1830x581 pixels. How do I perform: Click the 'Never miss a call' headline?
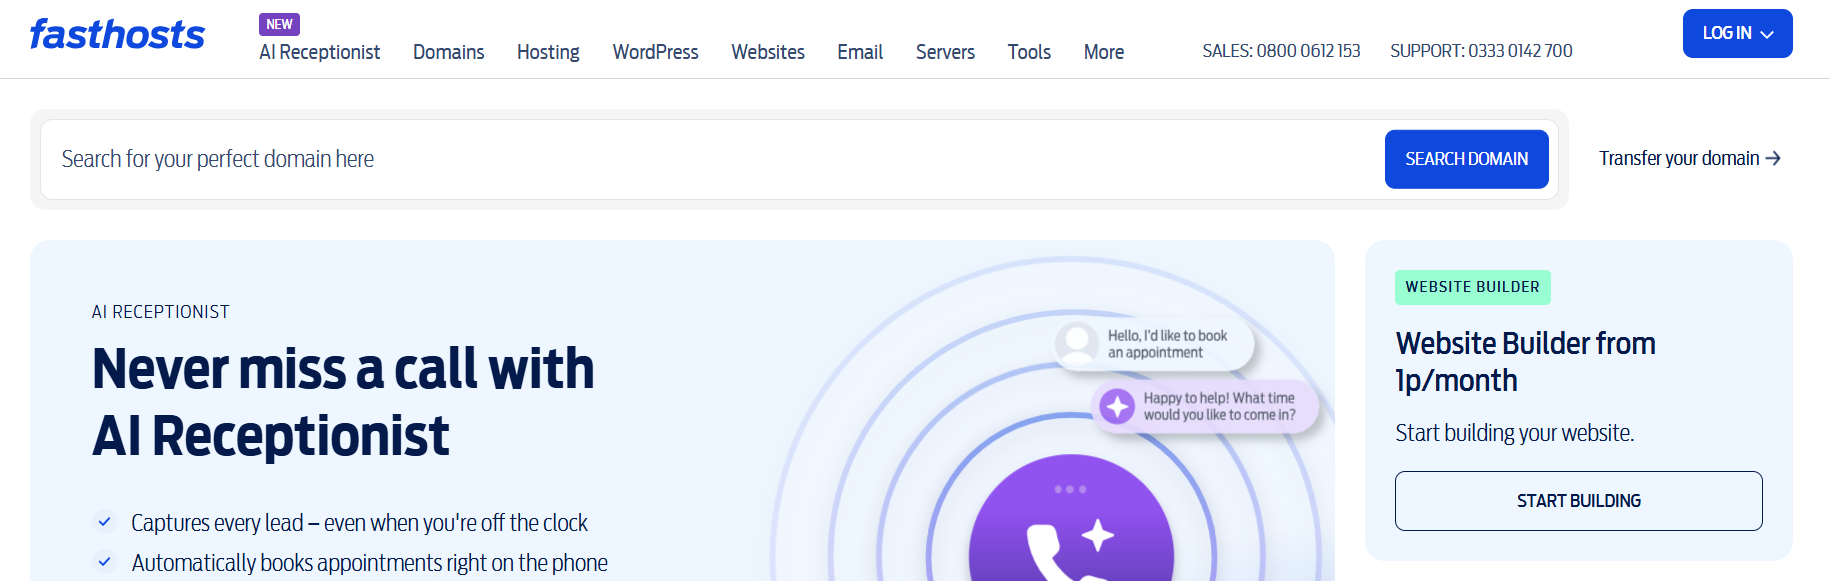343,402
